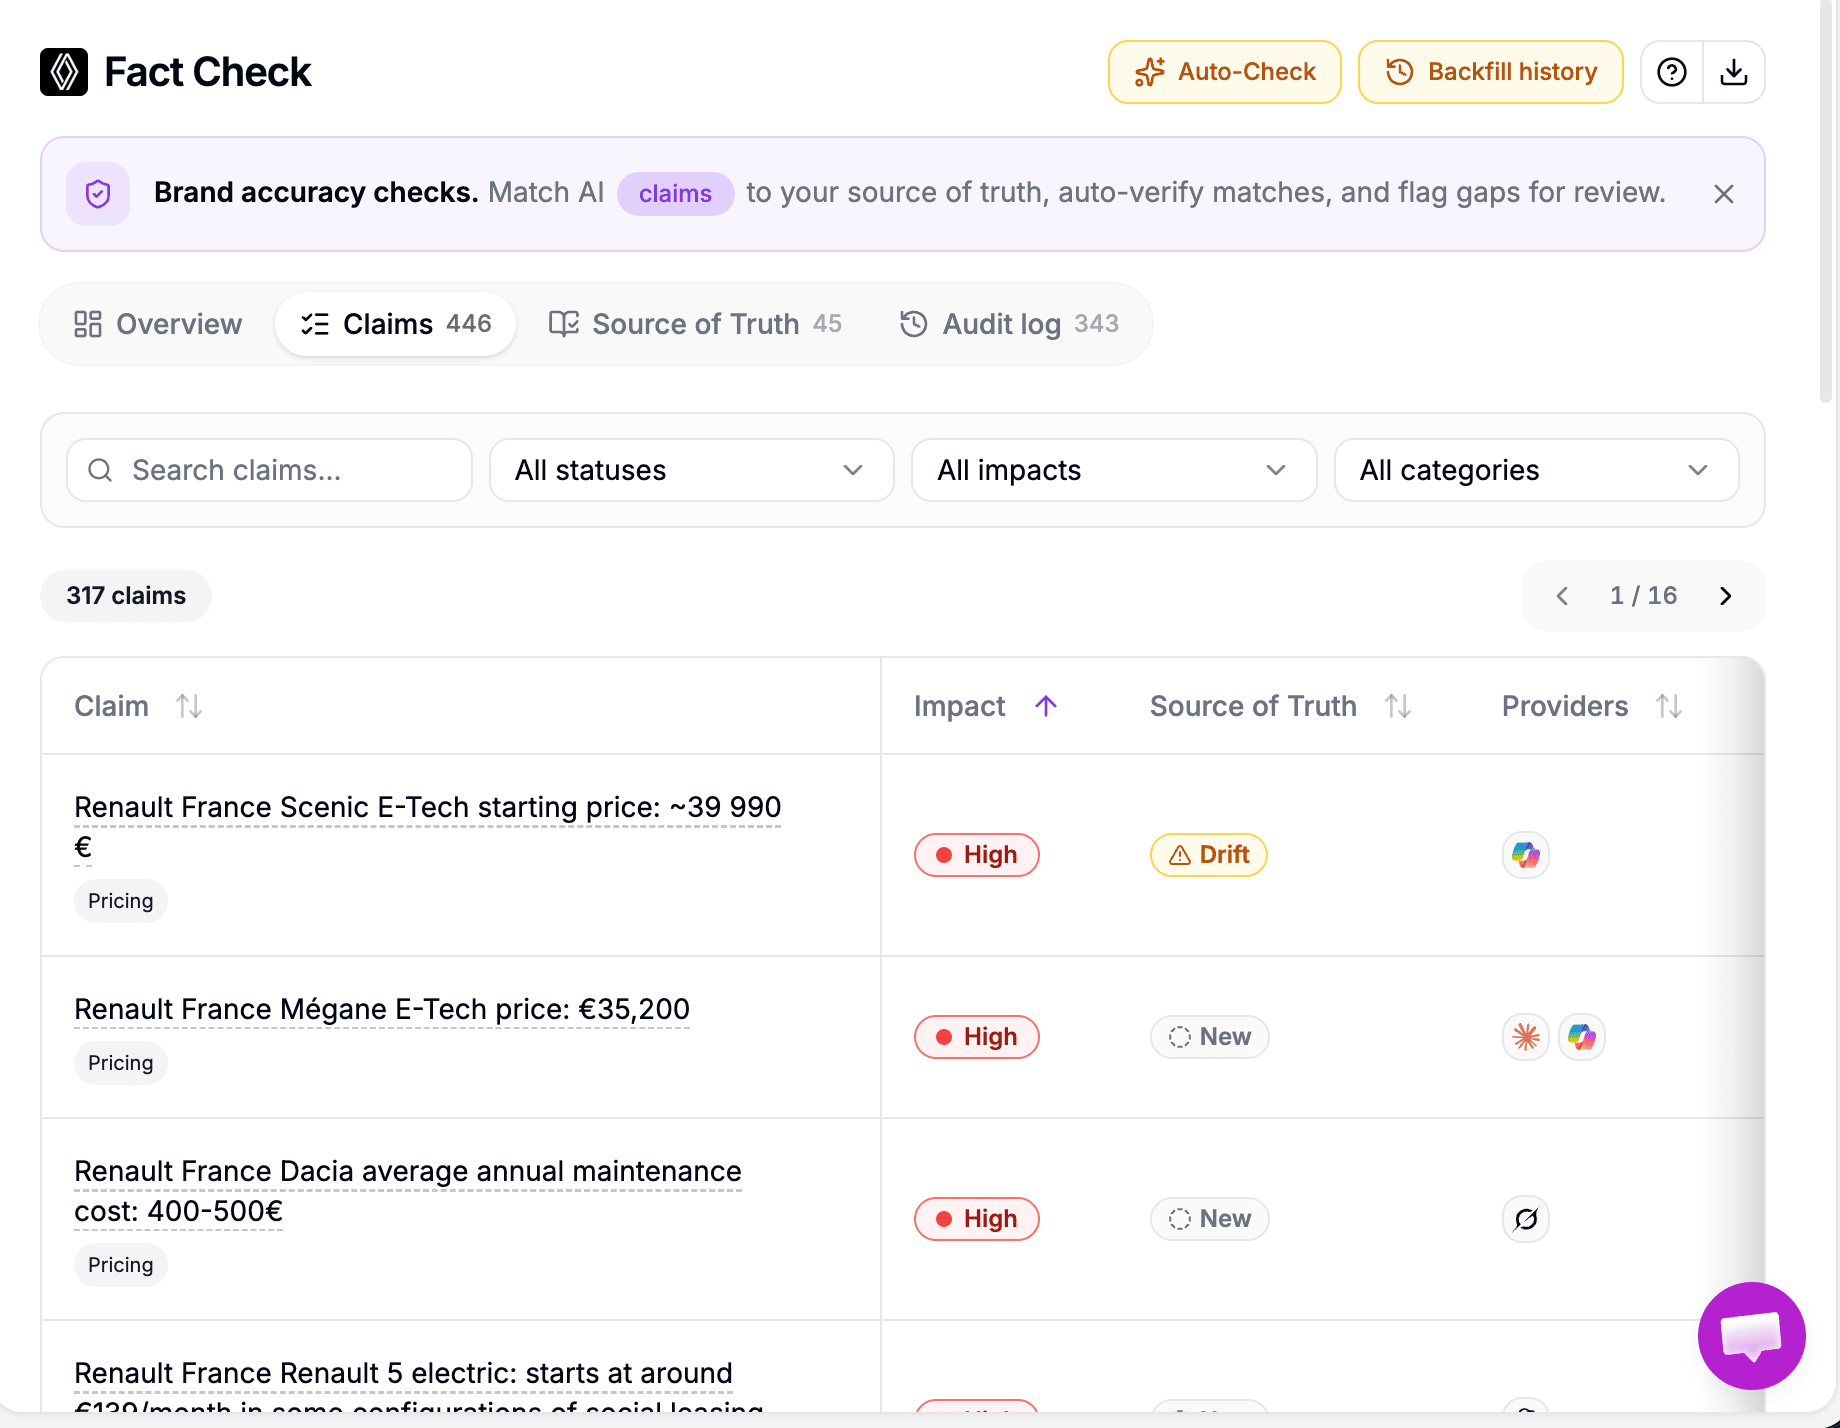Click the High impact badge for Mégane E-Tech
Screen dimensions: 1840x1428
click(977, 1037)
